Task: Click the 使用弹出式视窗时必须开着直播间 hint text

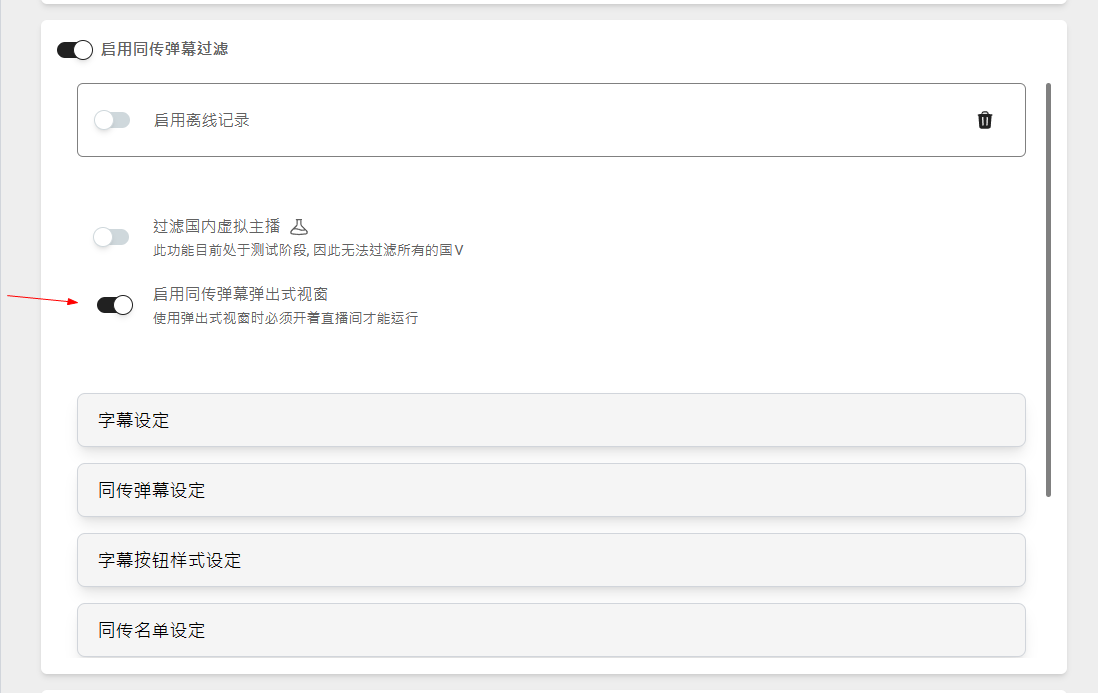Action: pyautogui.click(x=285, y=318)
